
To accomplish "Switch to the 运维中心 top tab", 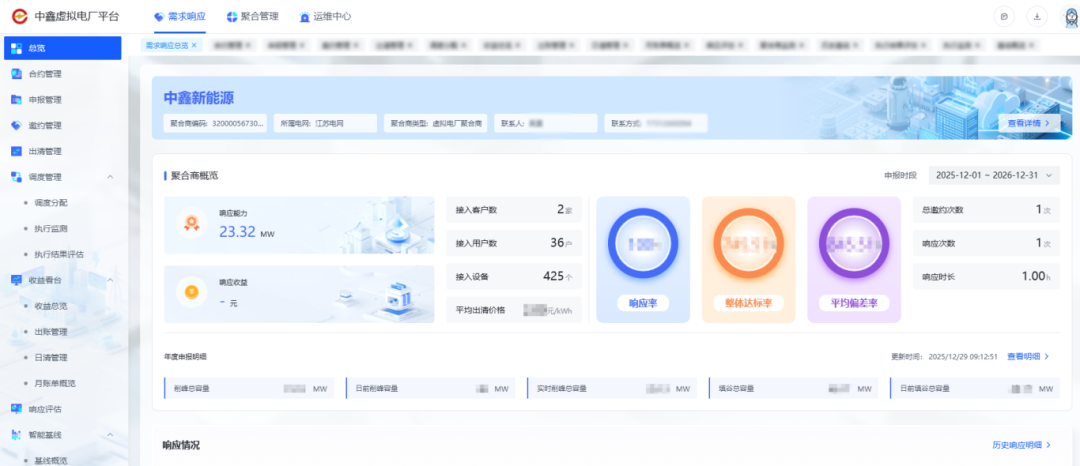I will [x=325, y=17].
